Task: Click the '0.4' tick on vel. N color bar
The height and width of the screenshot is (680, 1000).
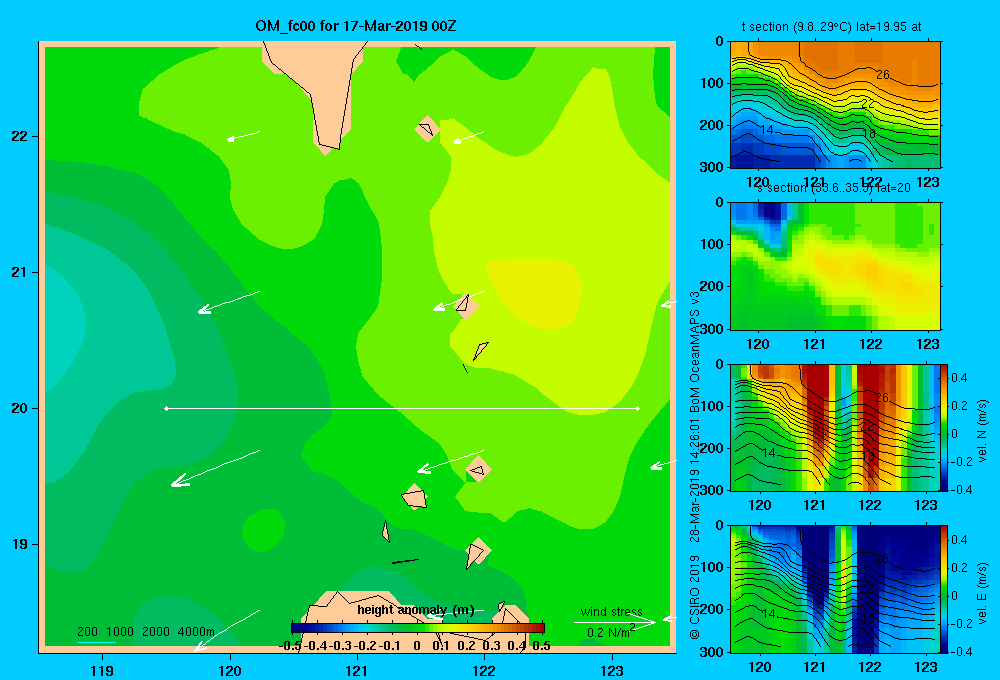Action: click(959, 378)
